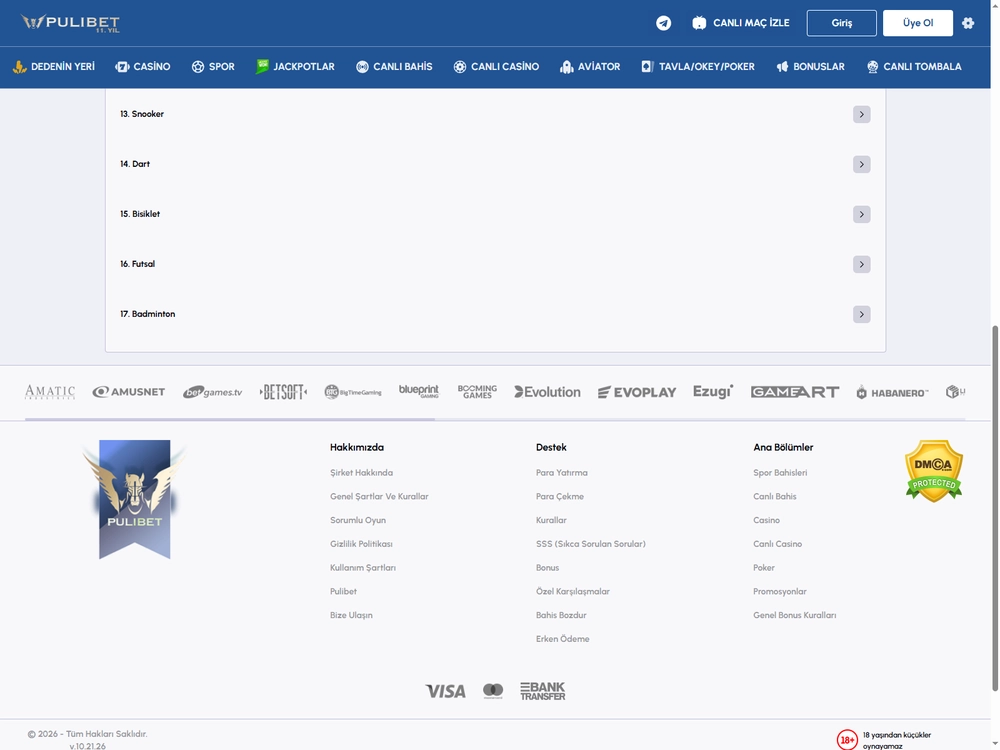
Task: Expand the 13. Snooker section
Action: 862,114
